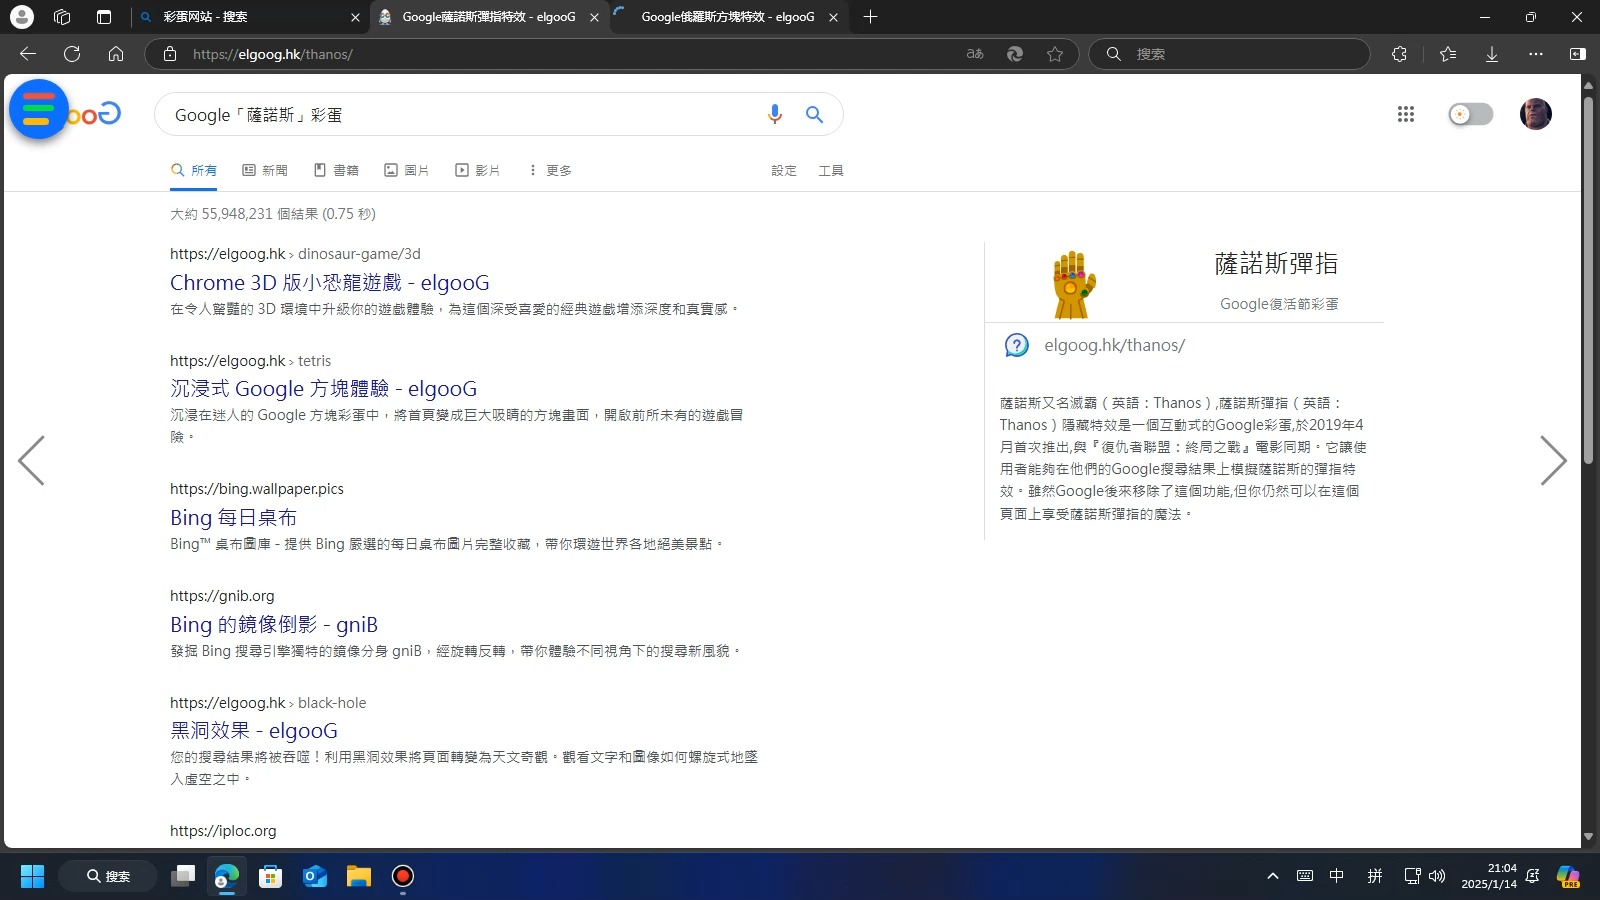This screenshot has width=1600, height=900.
Task: Click the microphone voice search icon
Action: pyautogui.click(x=774, y=115)
